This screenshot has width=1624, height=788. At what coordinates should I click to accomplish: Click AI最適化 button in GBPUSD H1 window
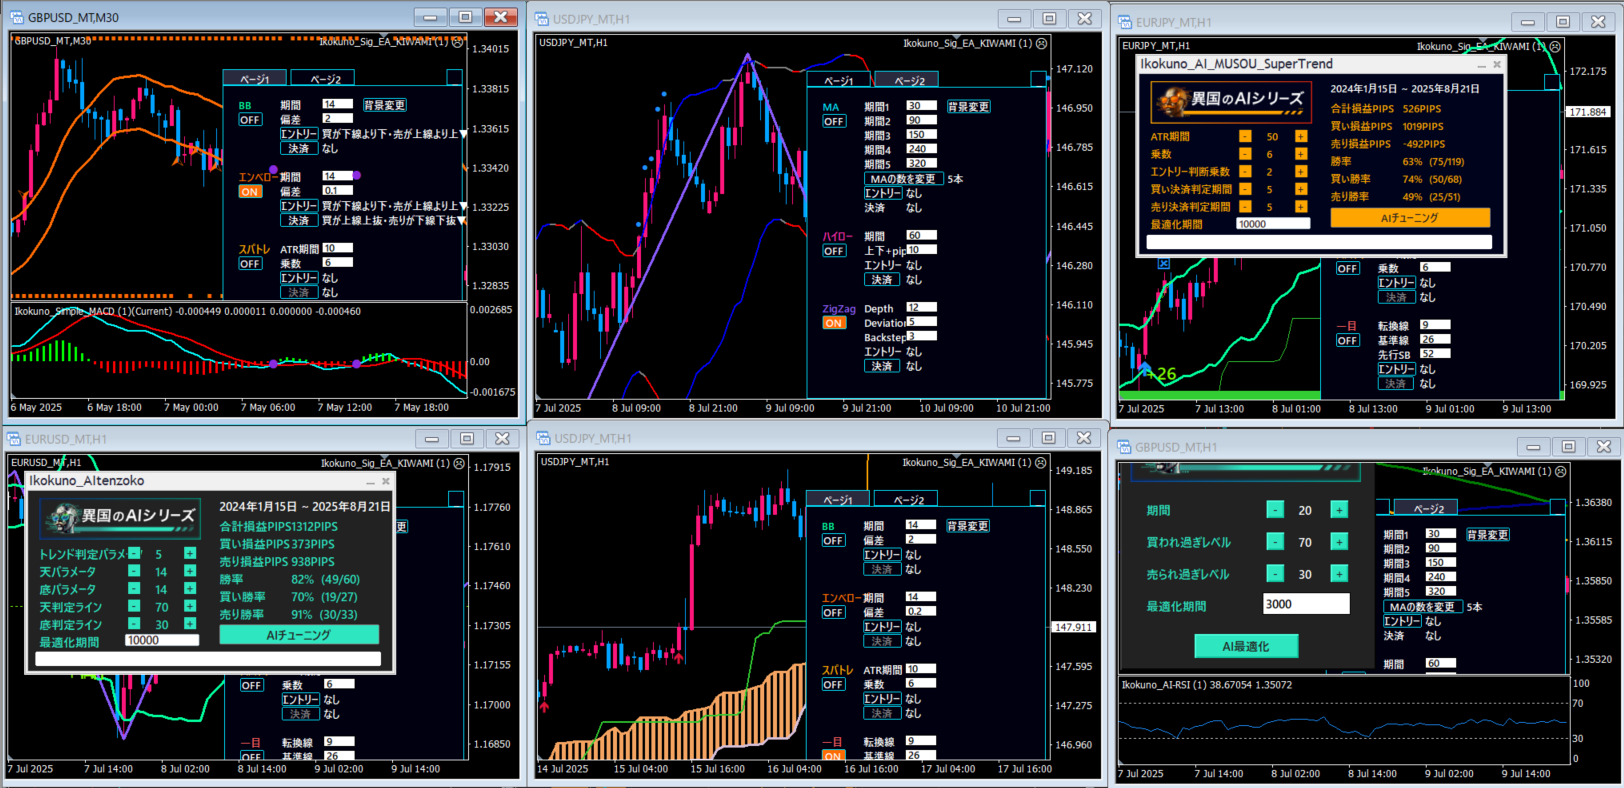(x=1246, y=646)
